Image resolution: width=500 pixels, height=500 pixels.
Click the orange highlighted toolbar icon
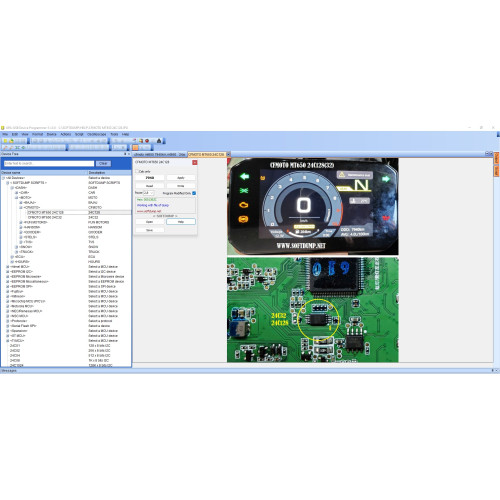135,147
